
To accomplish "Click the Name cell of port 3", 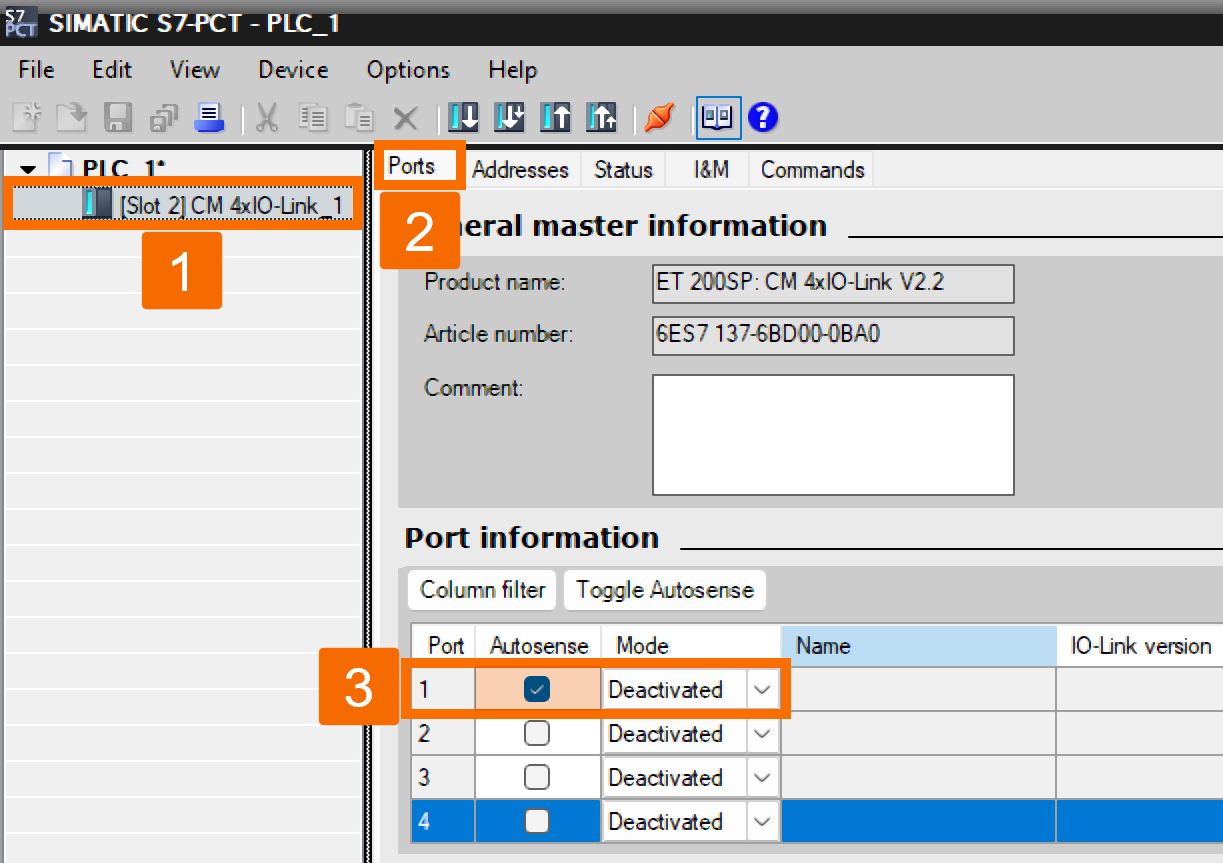I will pos(919,777).
